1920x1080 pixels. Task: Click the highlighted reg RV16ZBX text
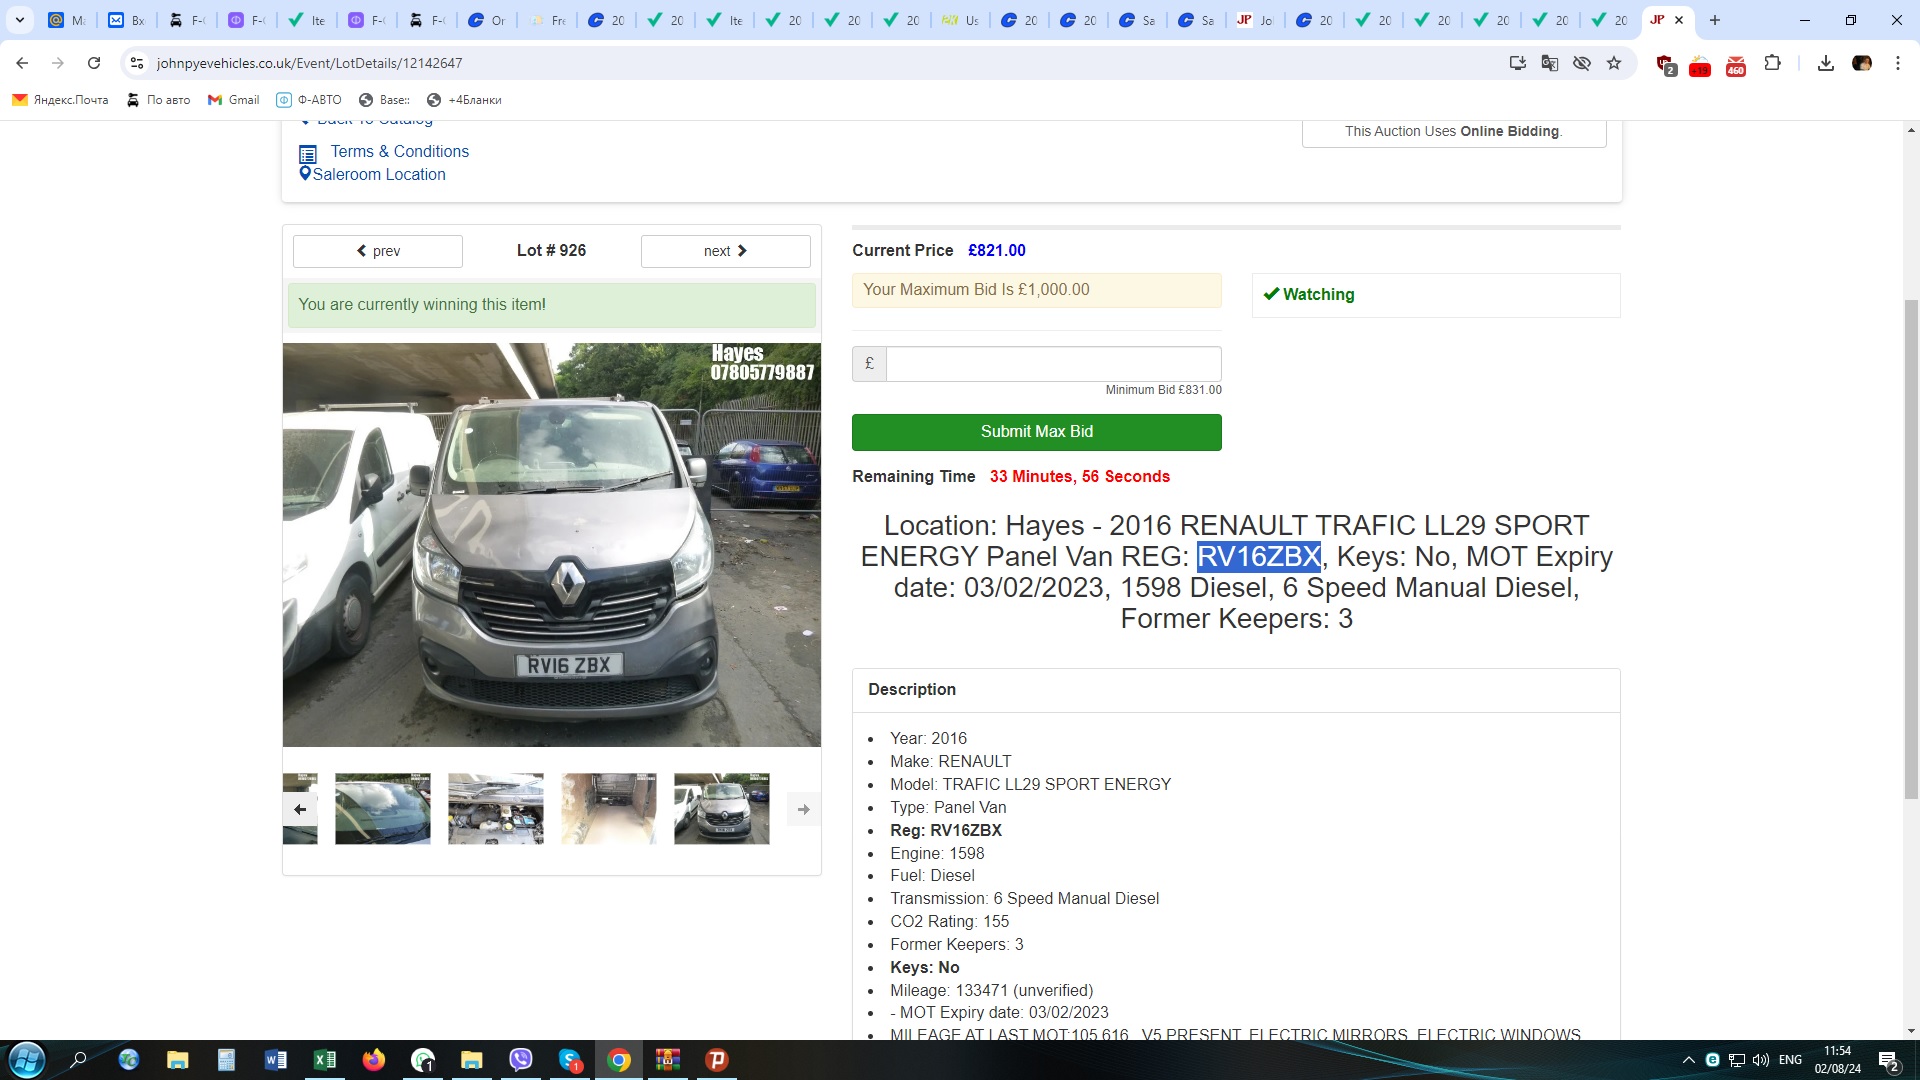point(1258,556)
